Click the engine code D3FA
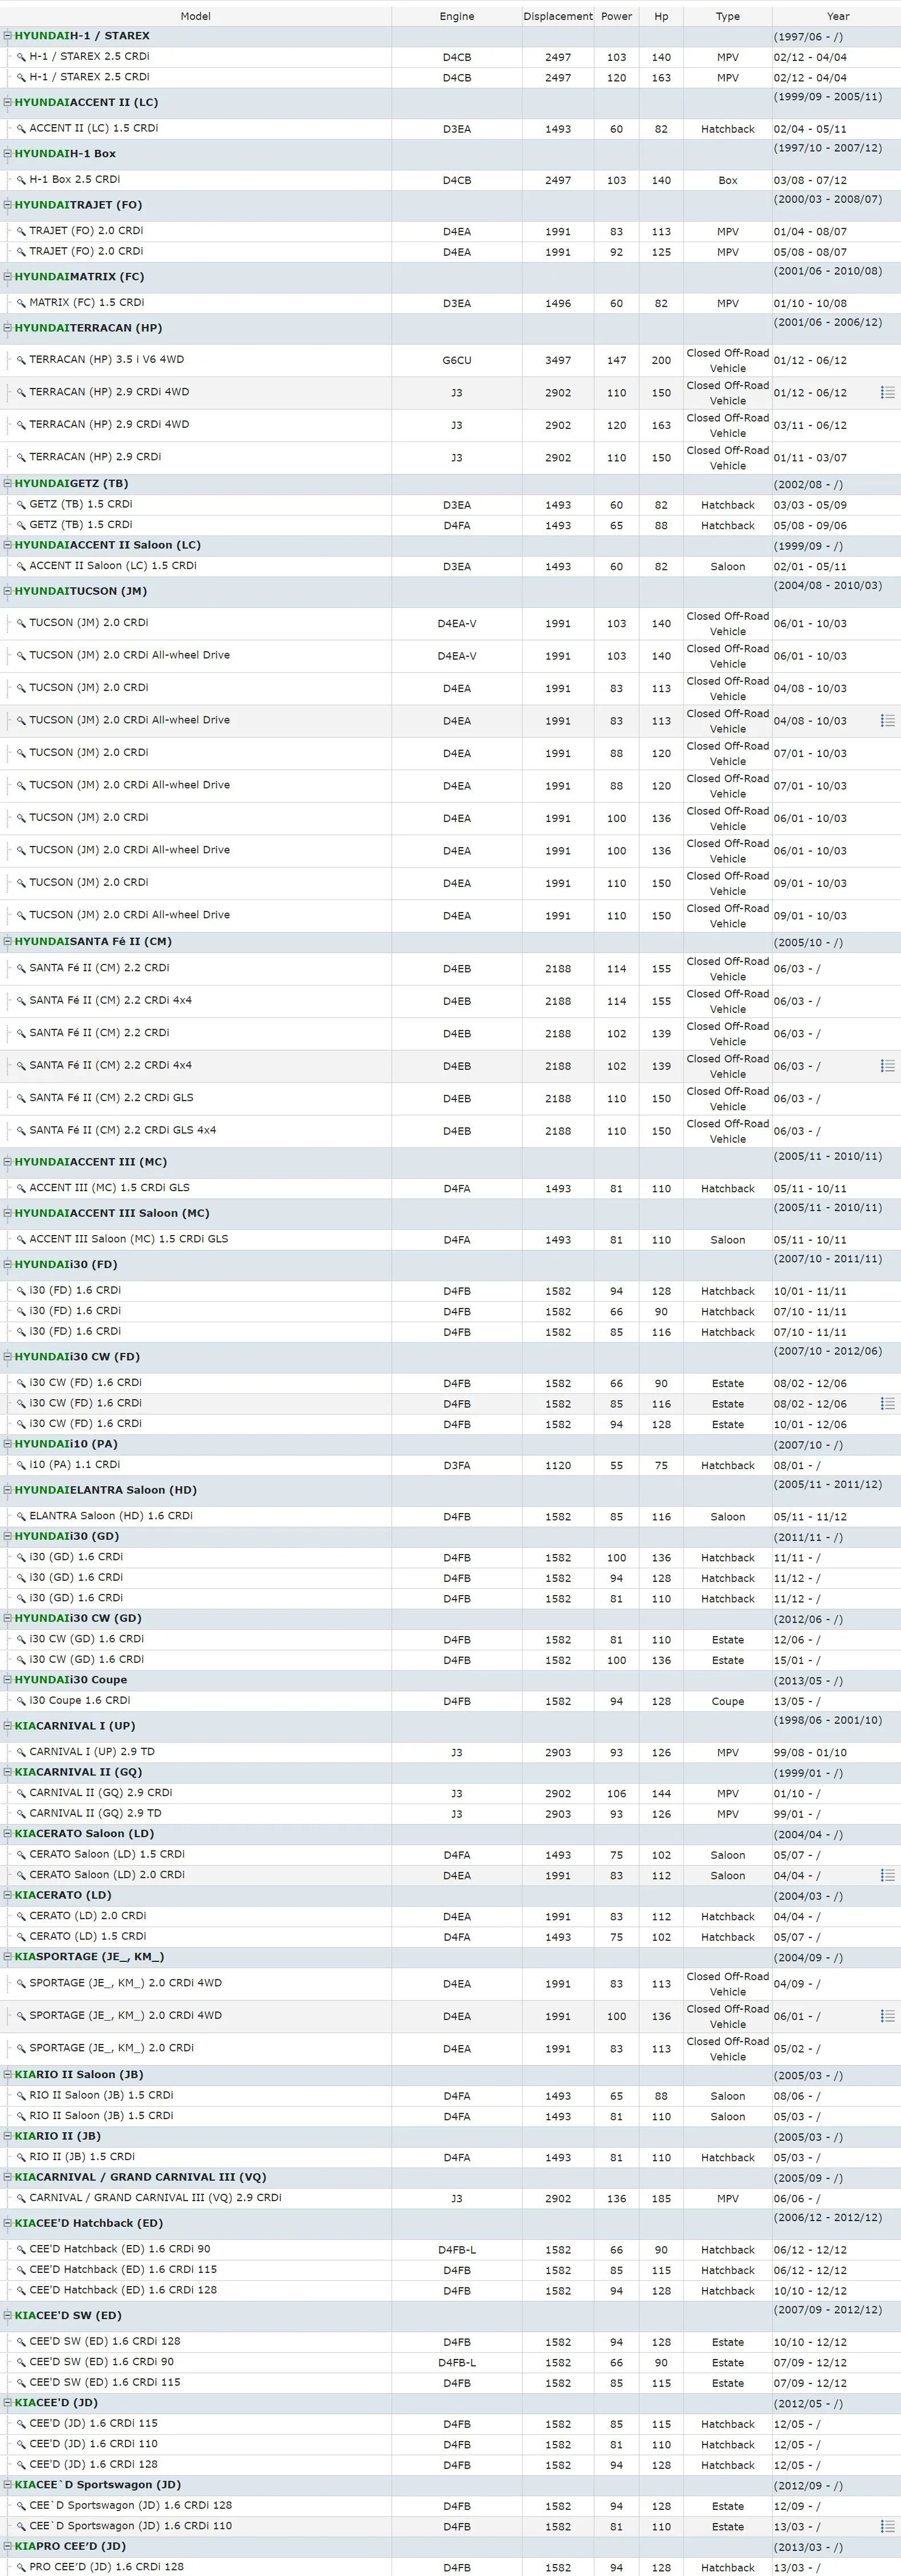The height and width of the screenshot is (2576, 901). click(457, 1466)
